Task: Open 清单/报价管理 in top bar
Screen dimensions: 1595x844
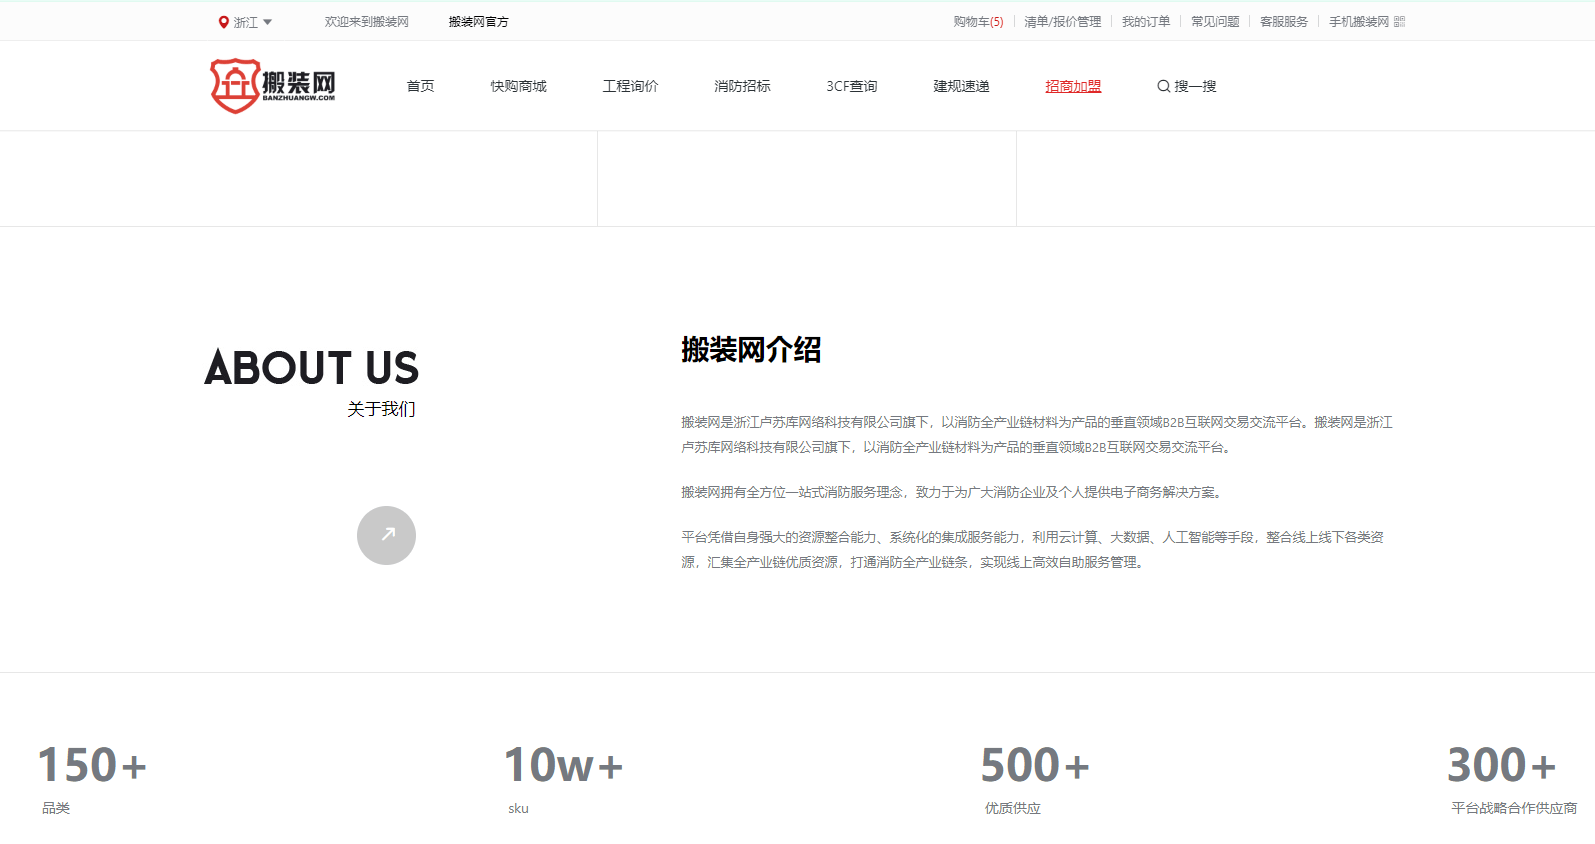Action: pyautogui.click(x=1062, y=22)
